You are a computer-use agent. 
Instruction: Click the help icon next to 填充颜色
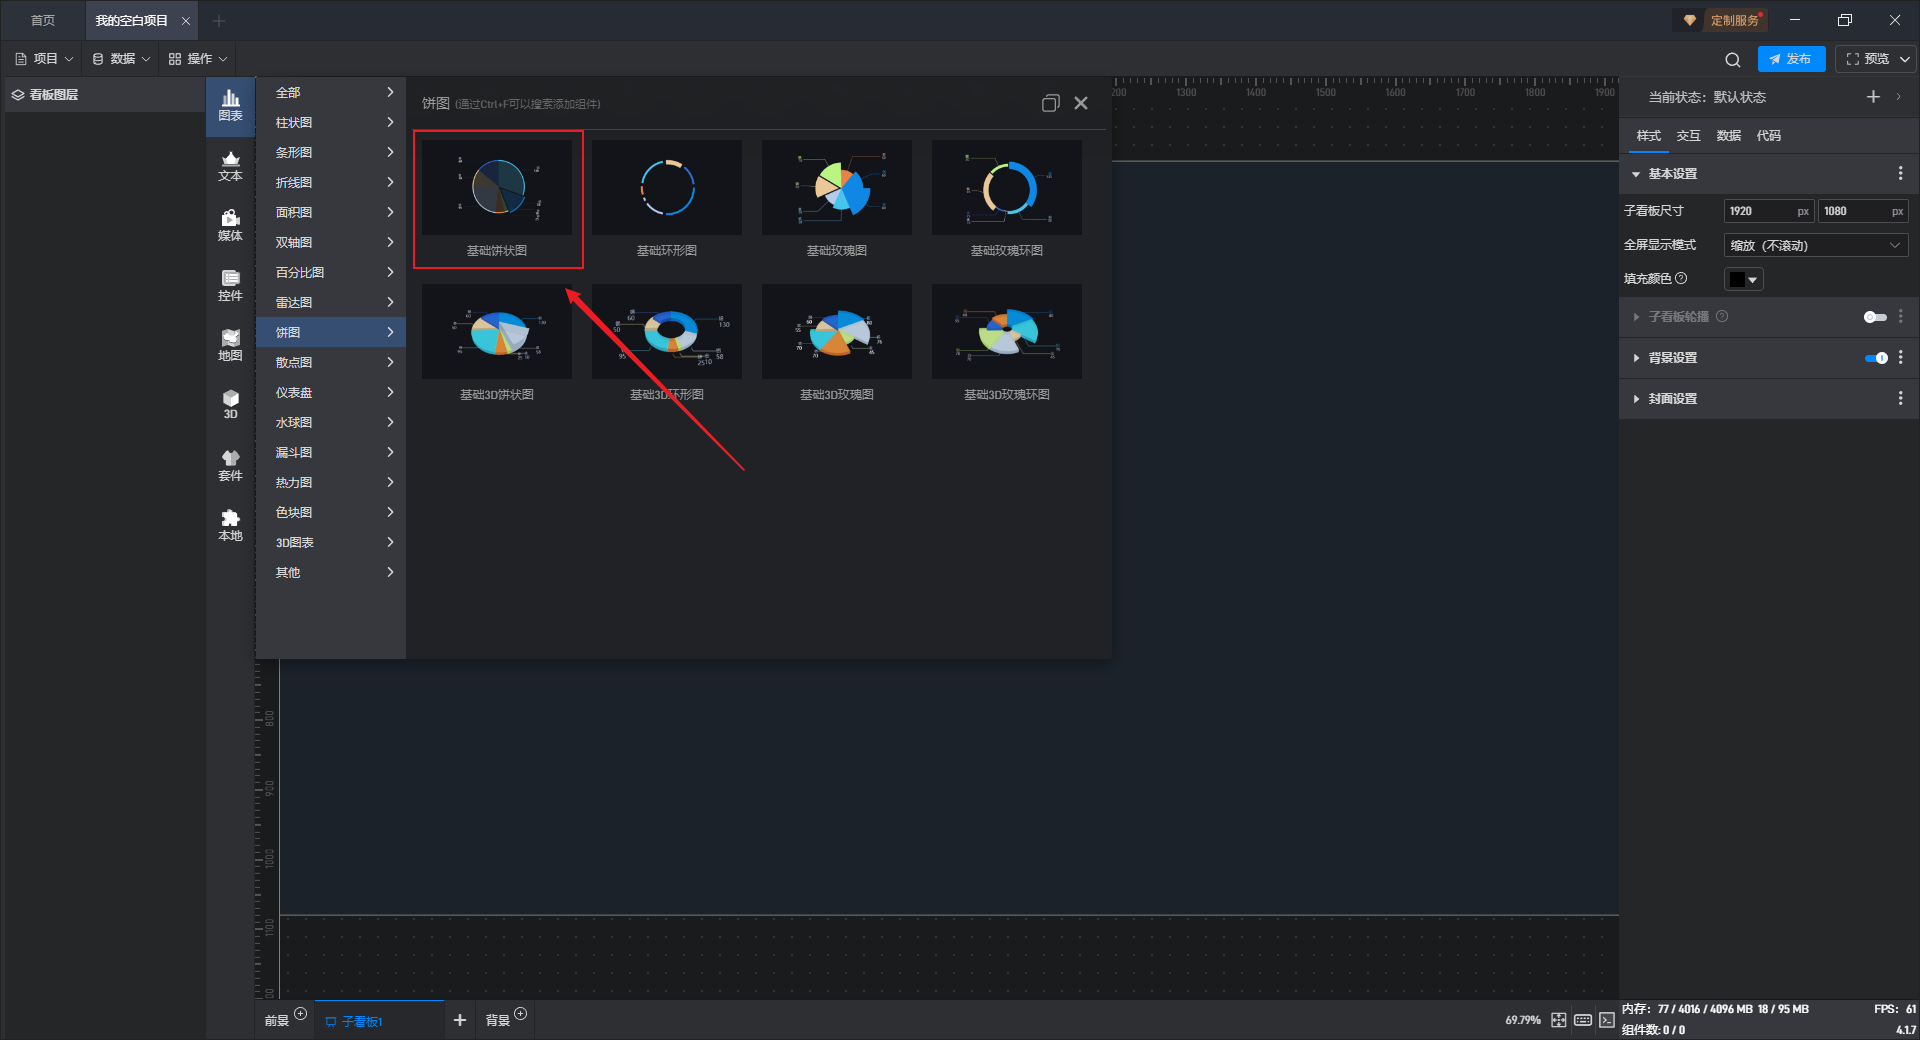click(x=1681, y=279)
